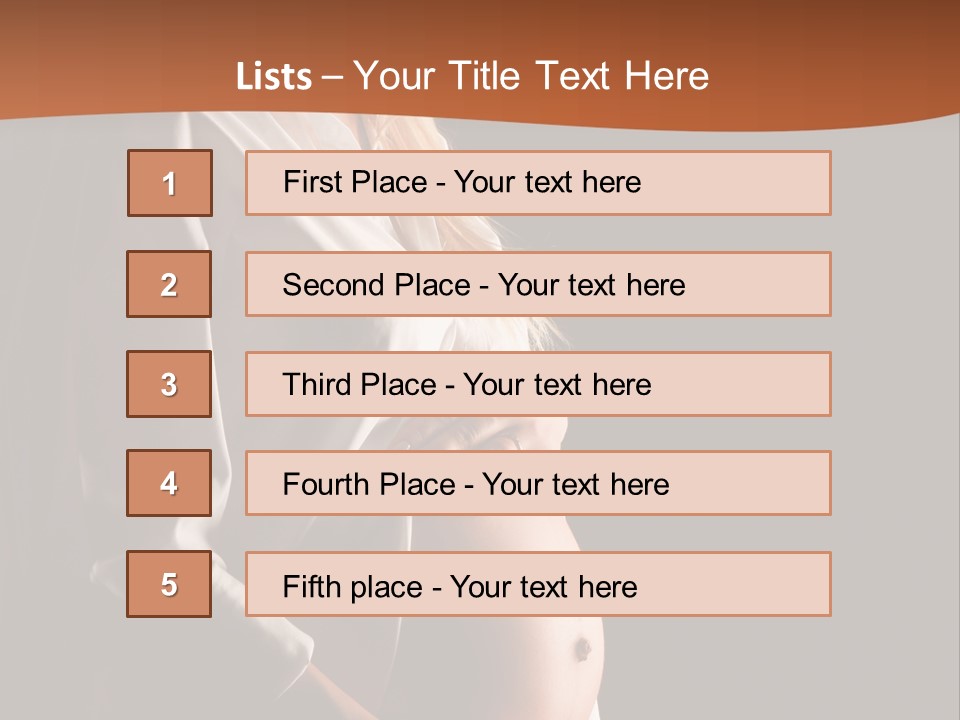Click the gray slide area right of list

pyautogui.click(x=895, y=380)
